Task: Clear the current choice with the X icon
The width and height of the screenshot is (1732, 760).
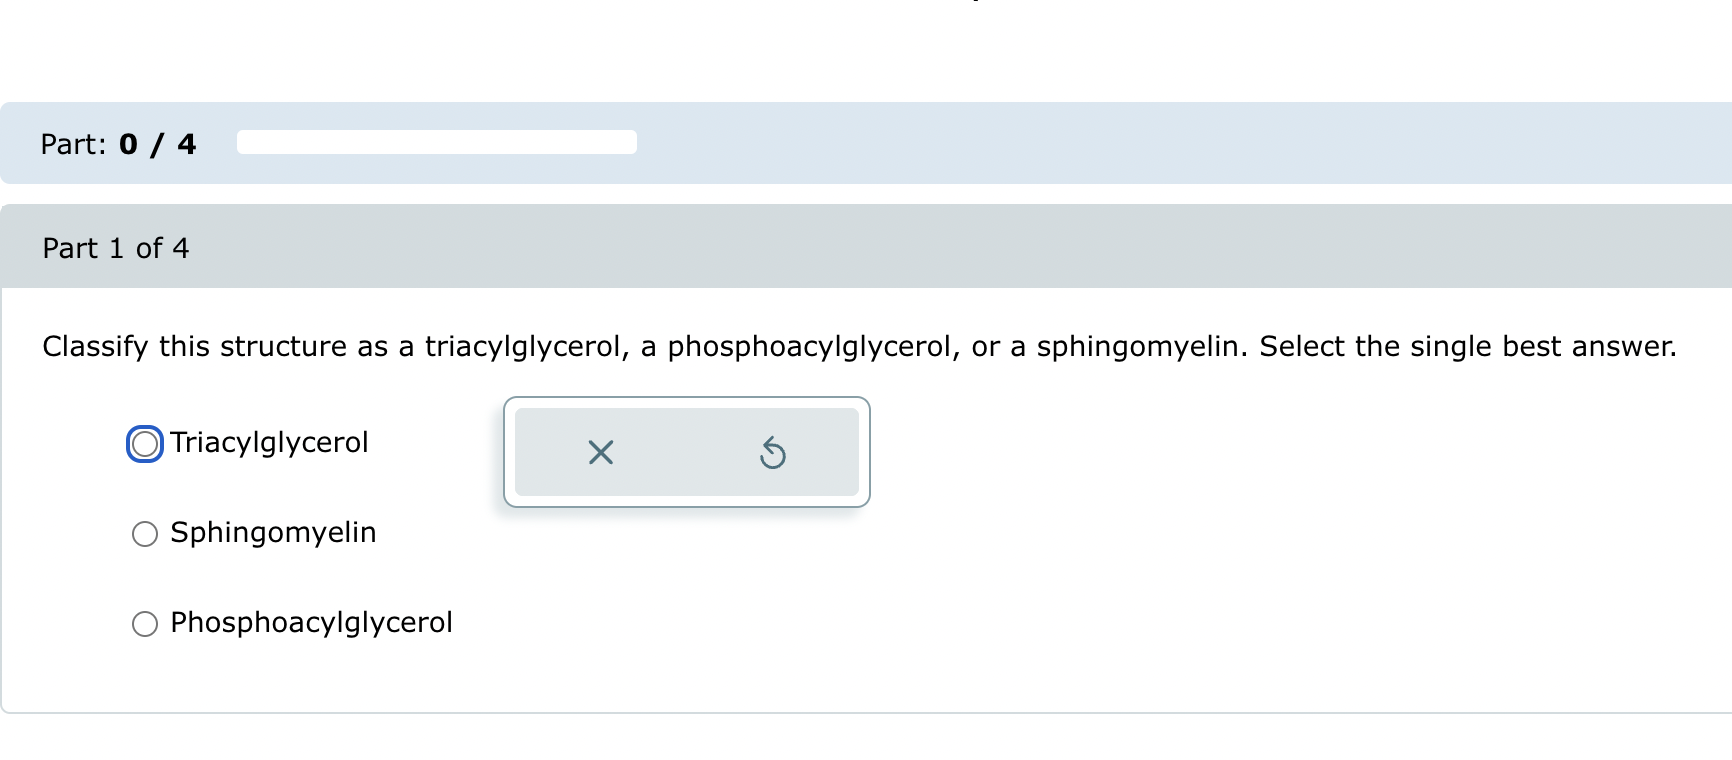Action: pos(599,453)
